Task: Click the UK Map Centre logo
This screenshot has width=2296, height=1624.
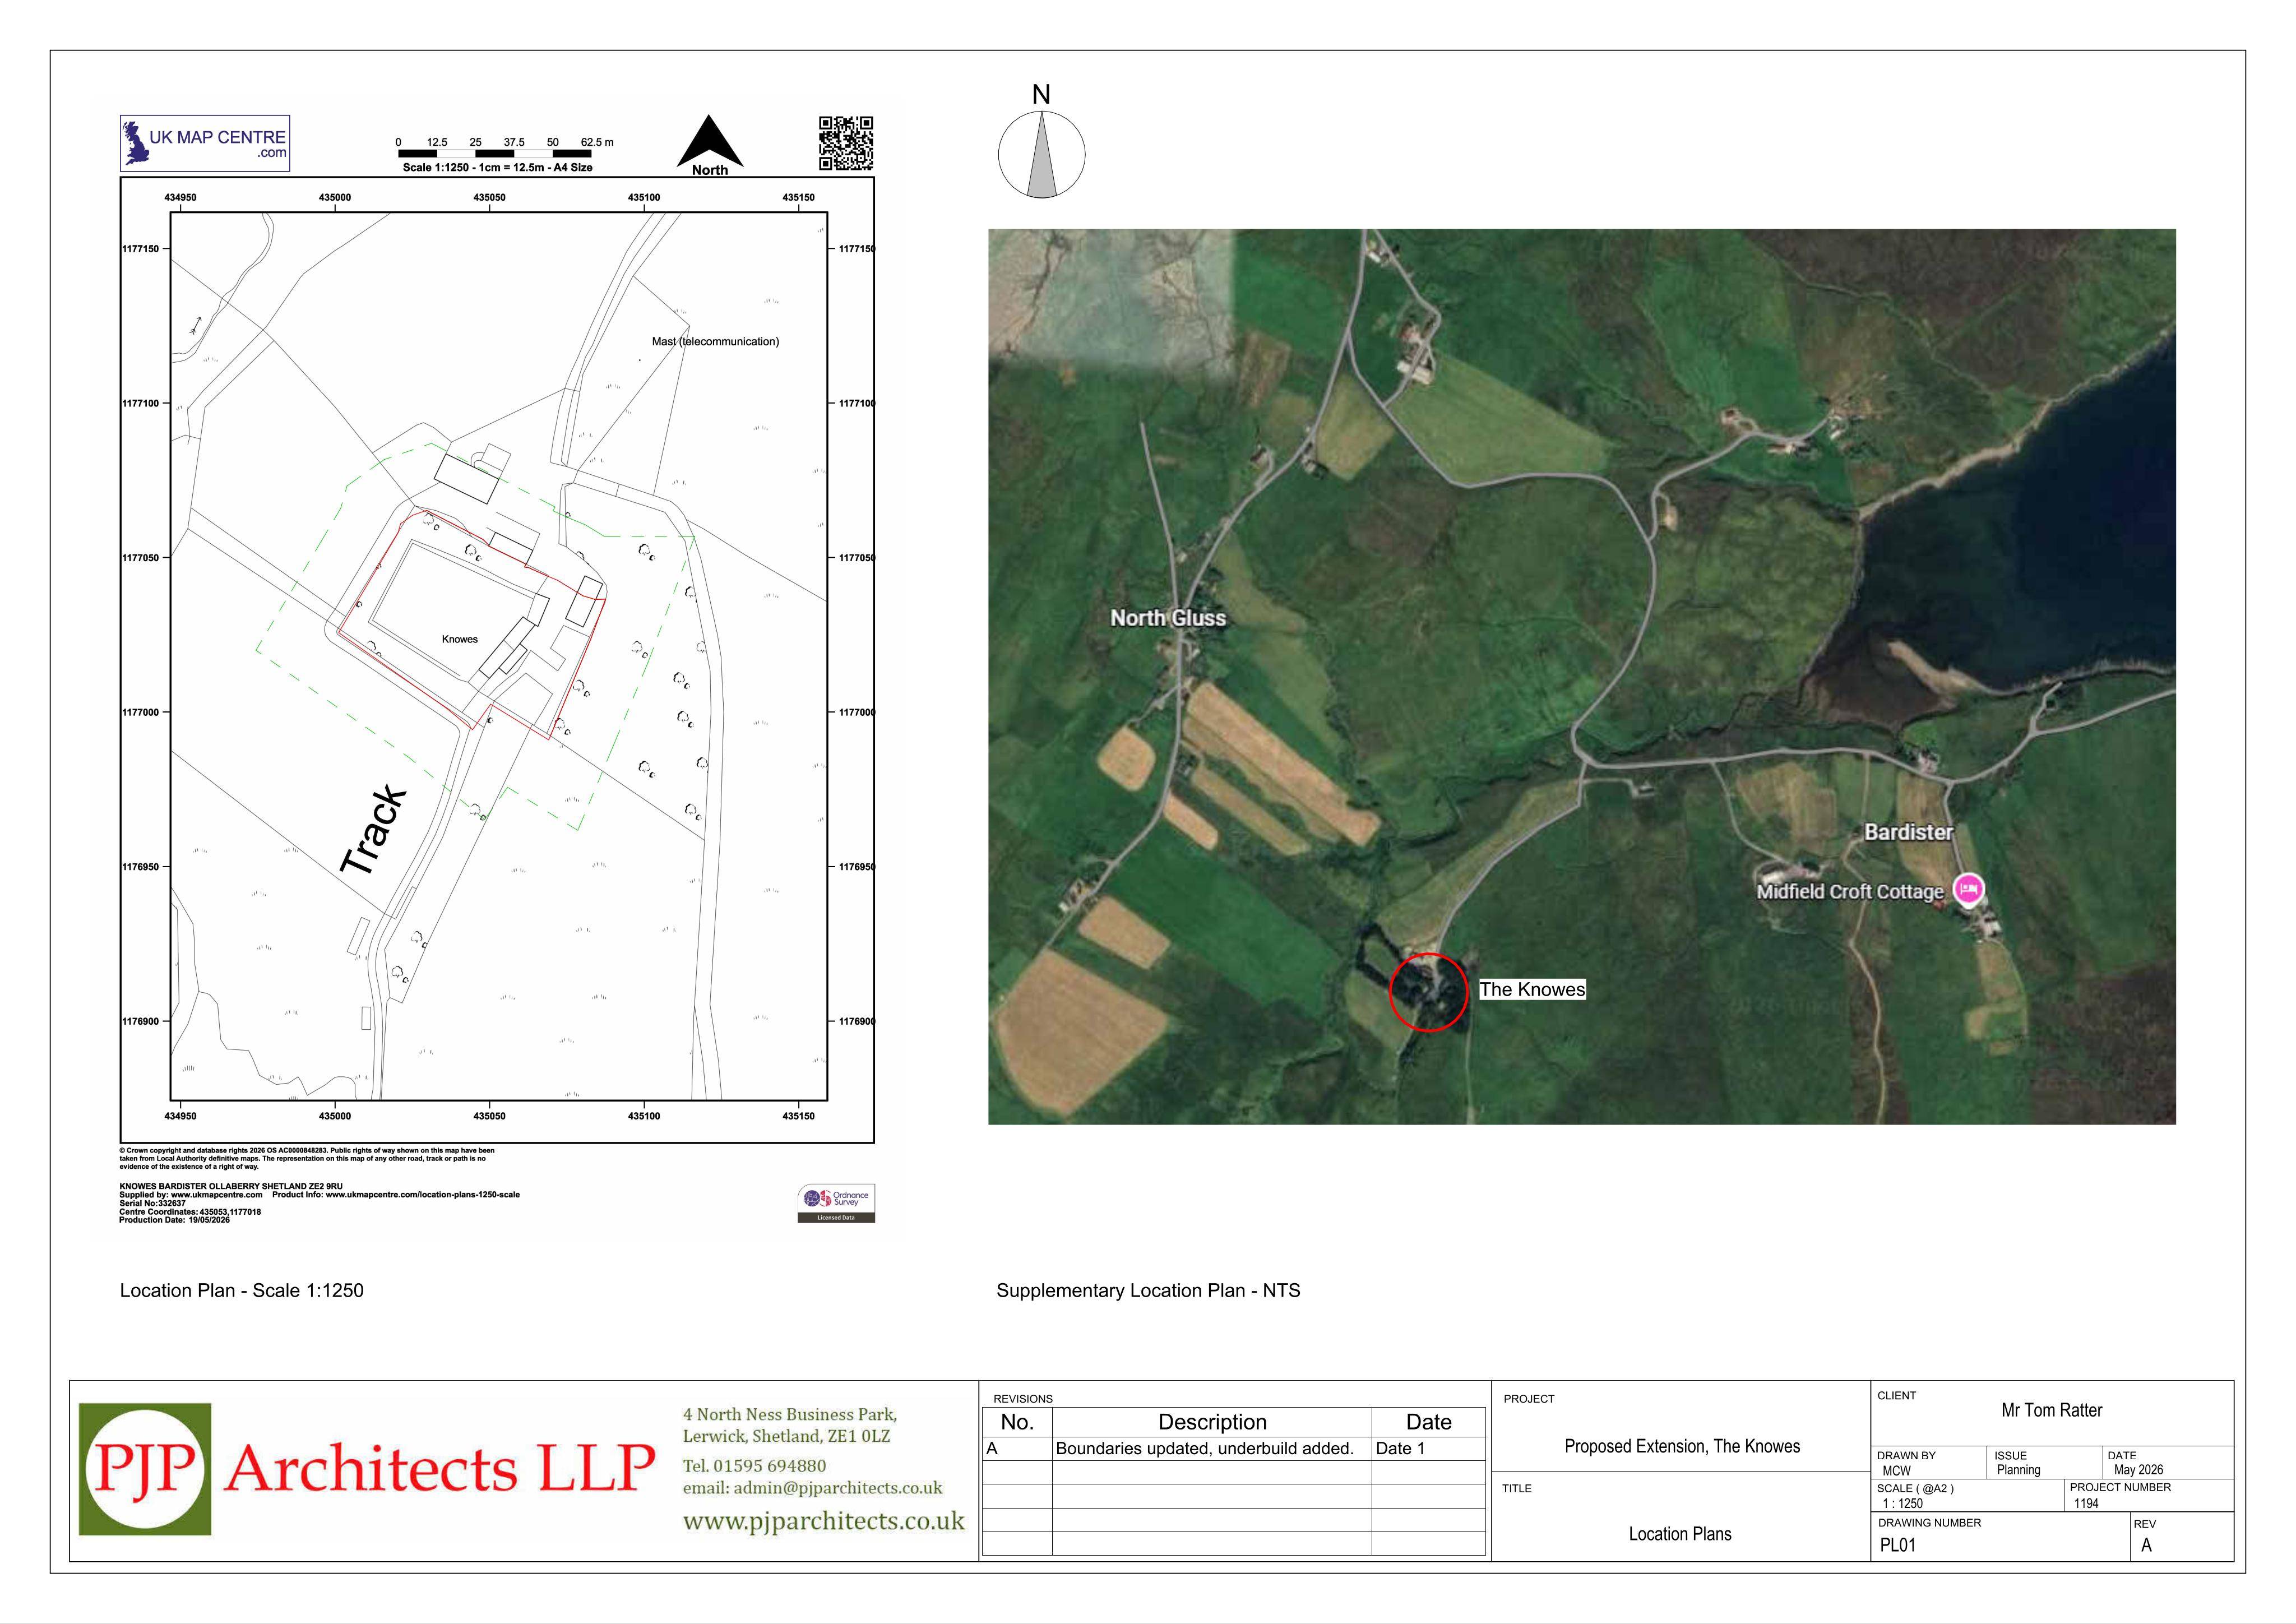Action: pos(205,143)
